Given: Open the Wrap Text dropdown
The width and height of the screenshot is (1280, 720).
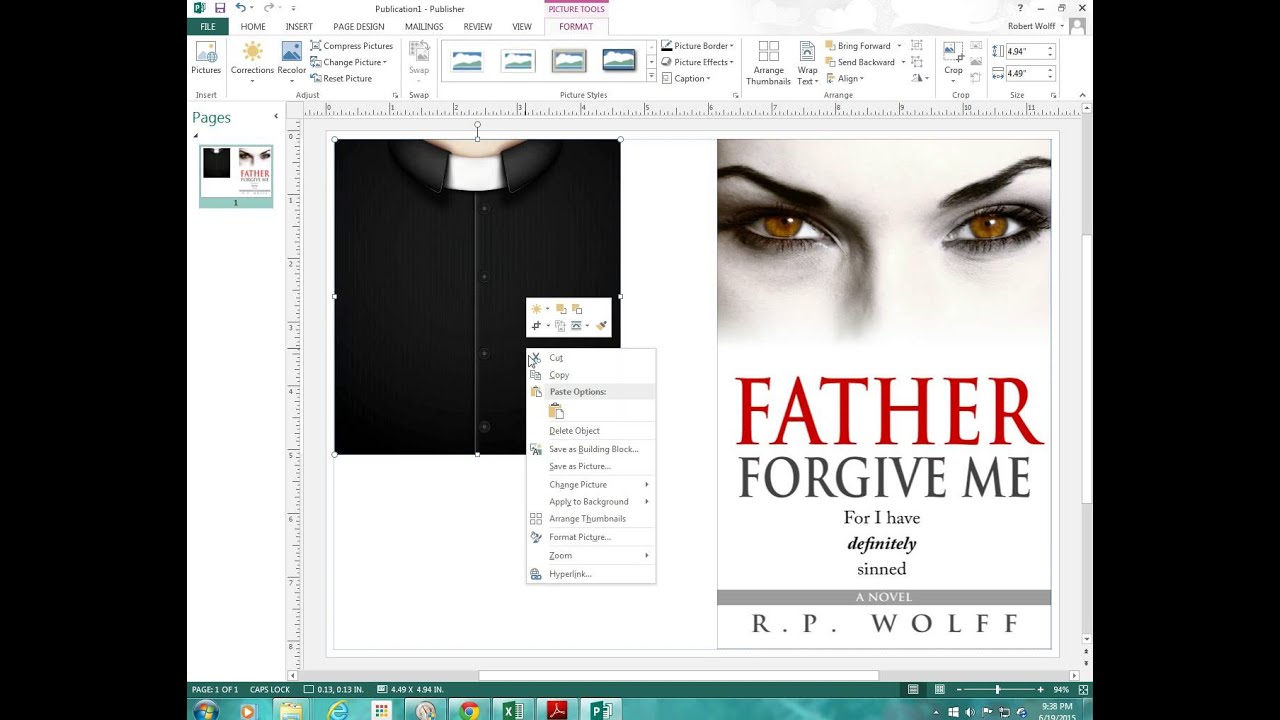Looking at the screenshot, I should tap(807, 63).
